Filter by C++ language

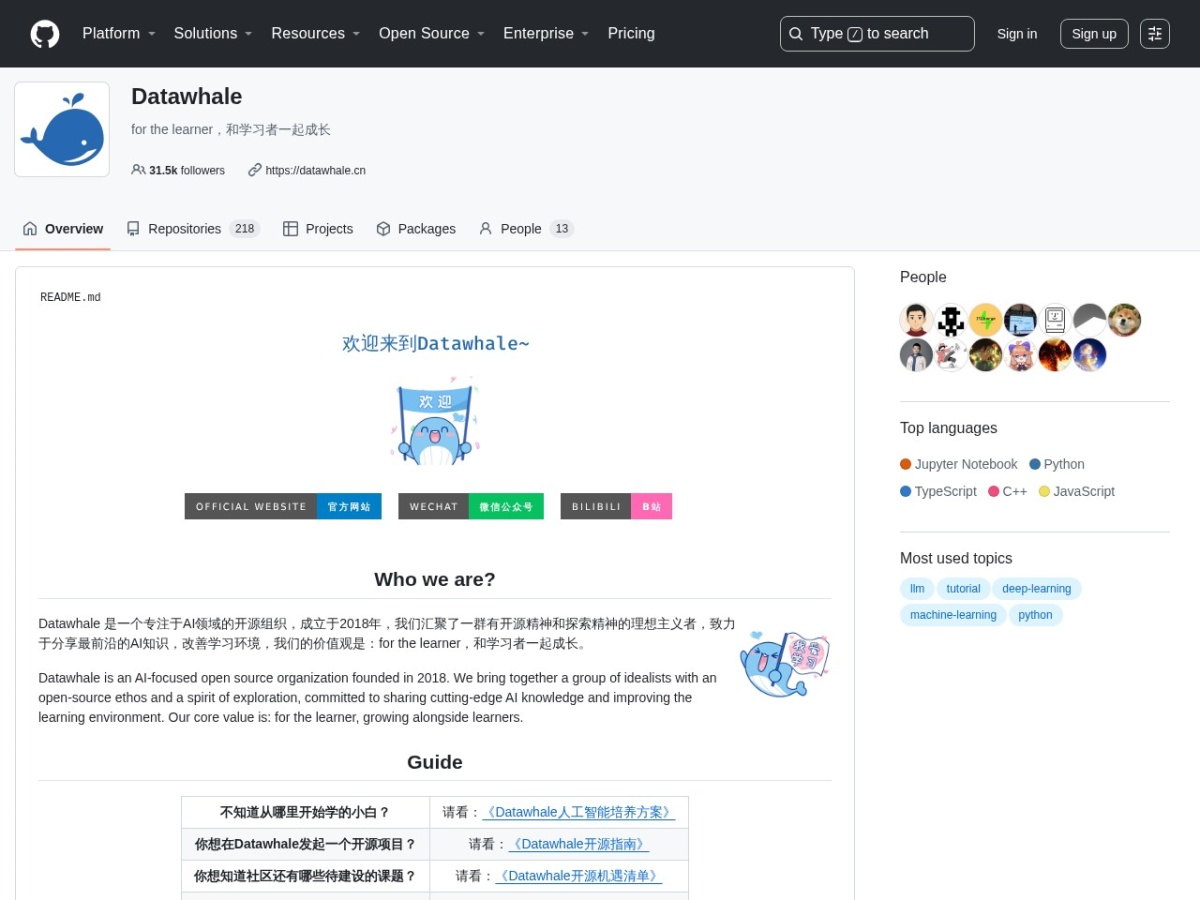point(1008,491)
